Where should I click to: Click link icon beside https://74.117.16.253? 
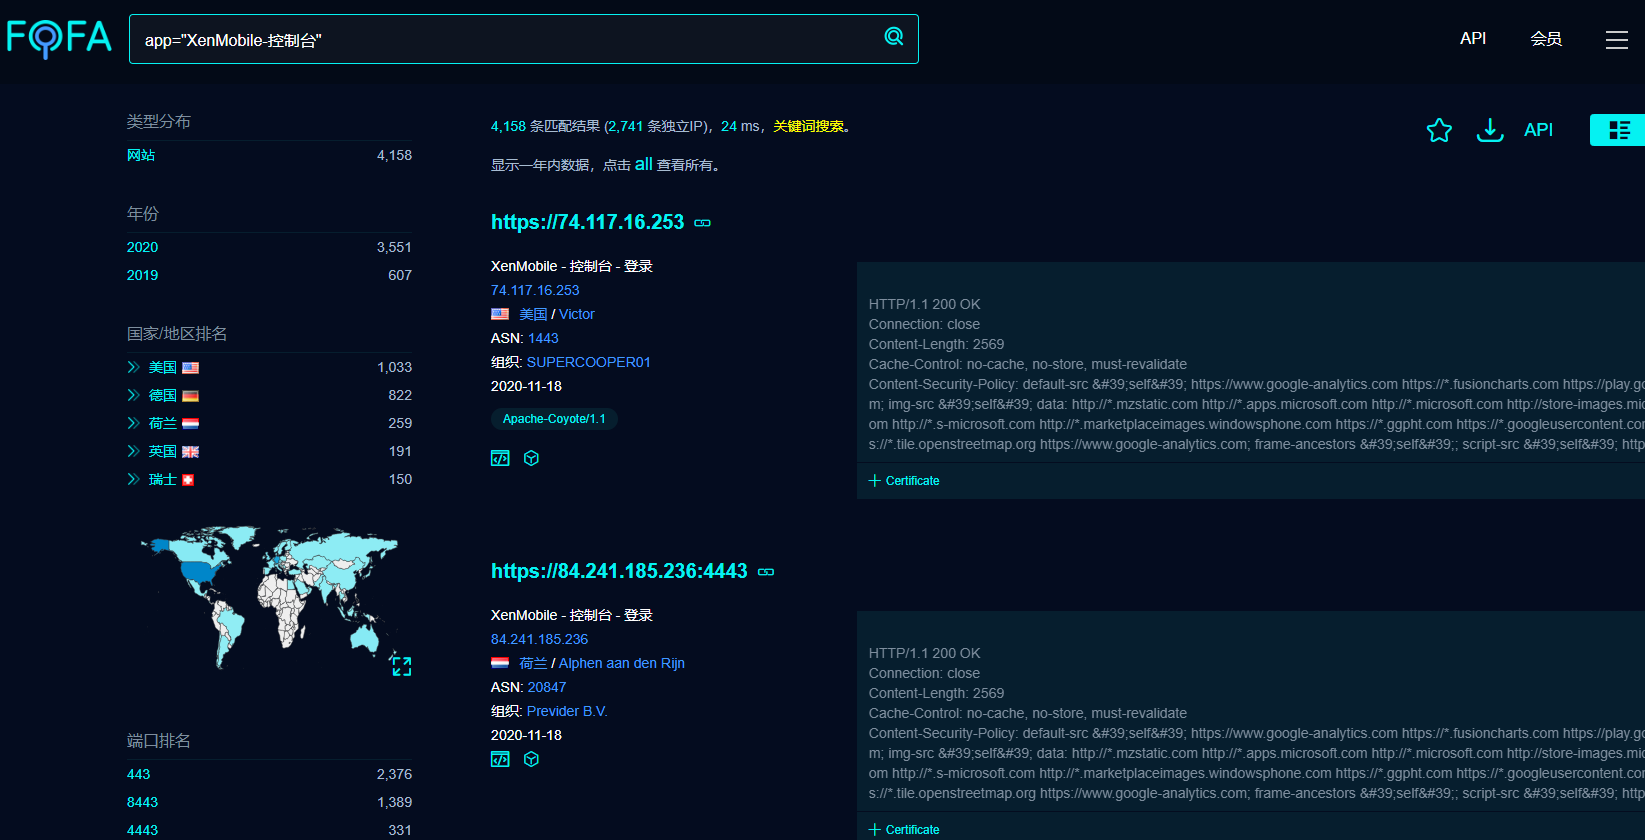pos(703,223)
